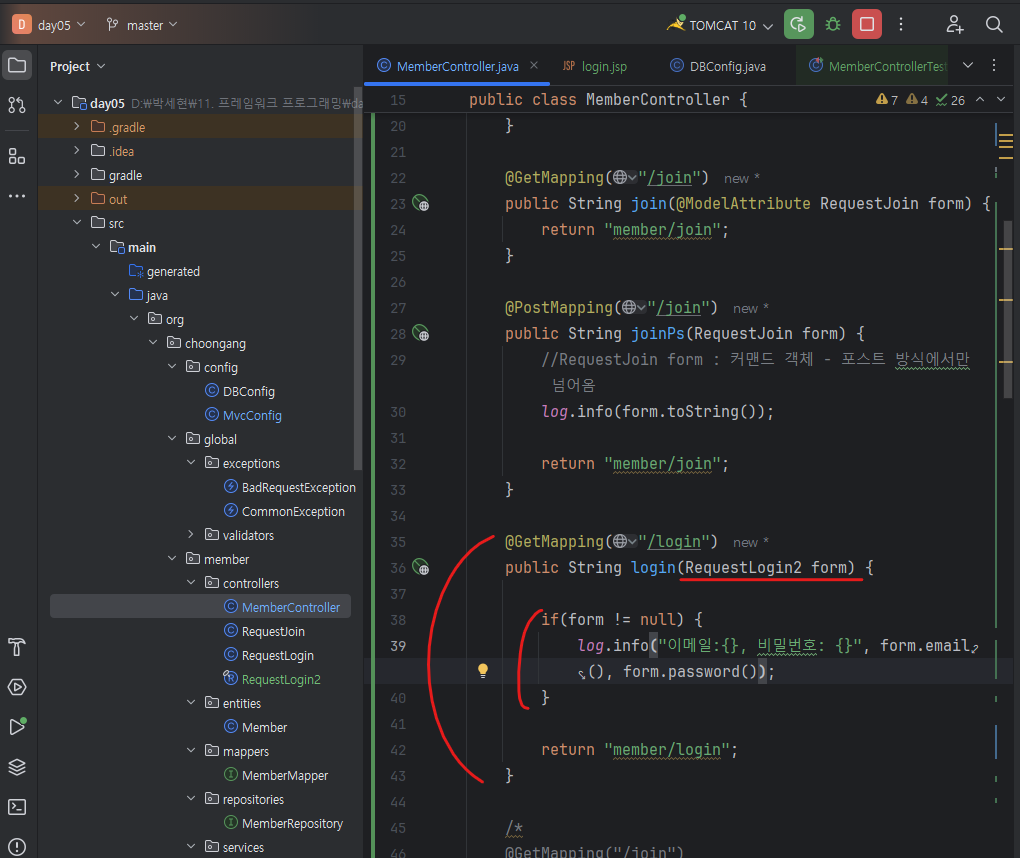Click the gutter web icon on line 28
This screenshot has width=1020, height=858.
point(421,334)
